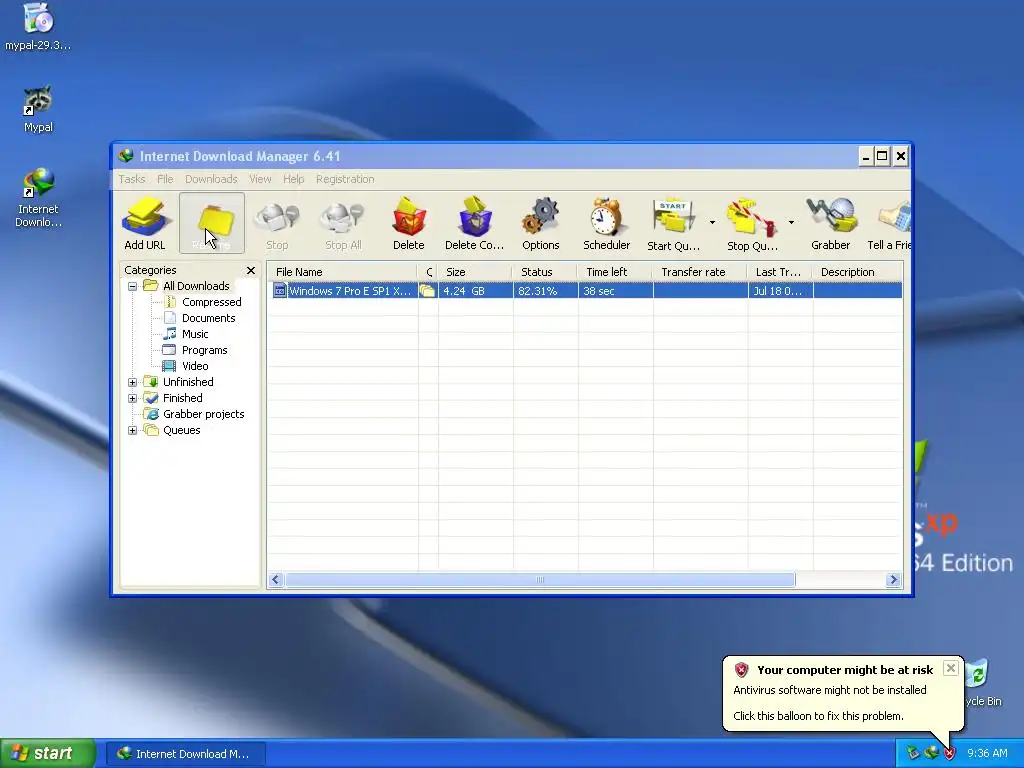Click the horizontal scrollbar right arrow

pos(893,580)
